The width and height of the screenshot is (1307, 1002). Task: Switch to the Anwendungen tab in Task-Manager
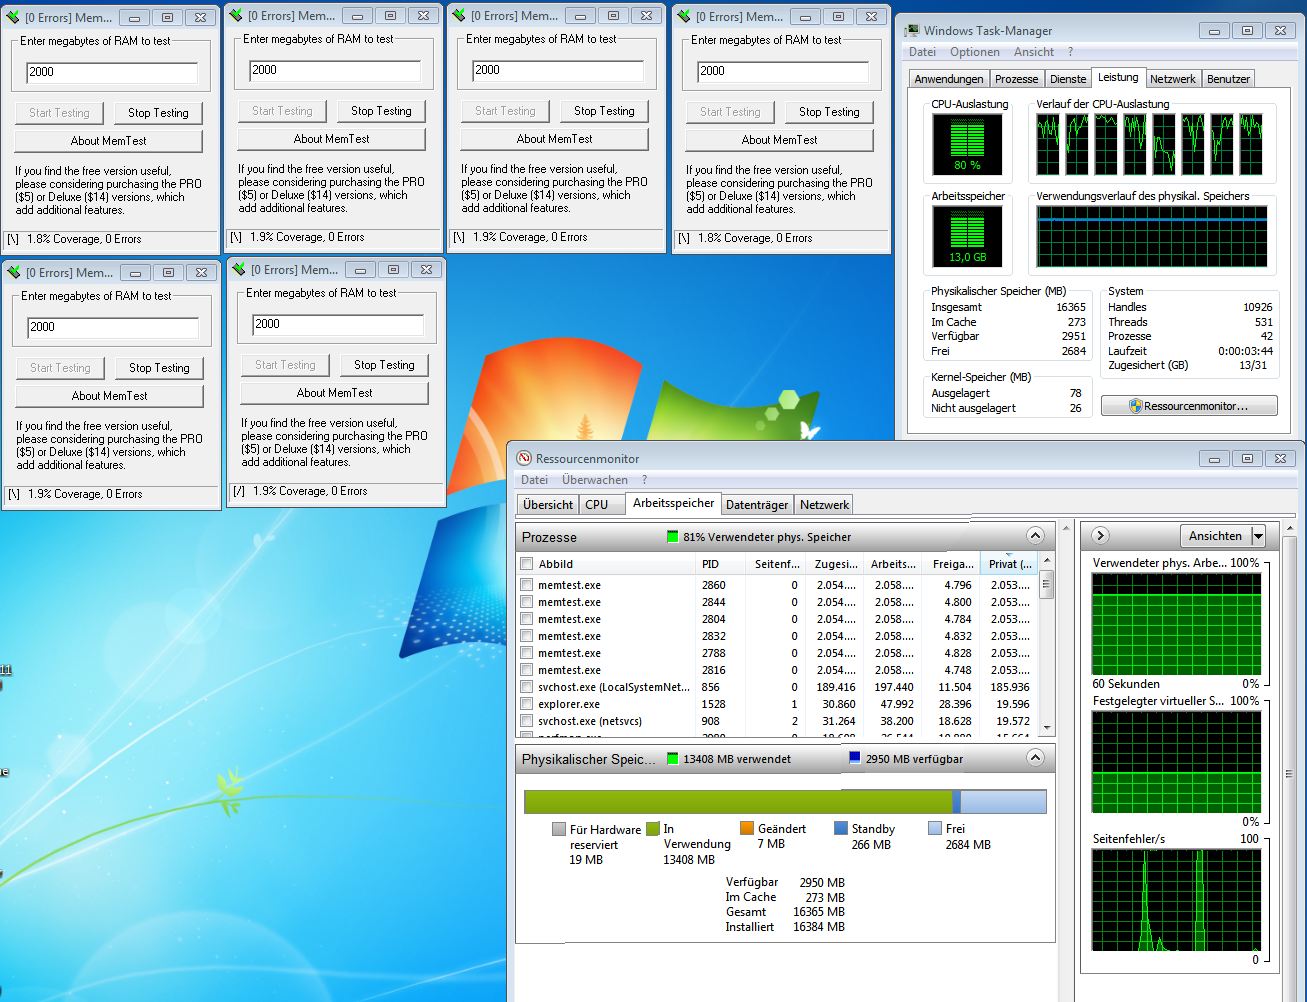point(949,79)
